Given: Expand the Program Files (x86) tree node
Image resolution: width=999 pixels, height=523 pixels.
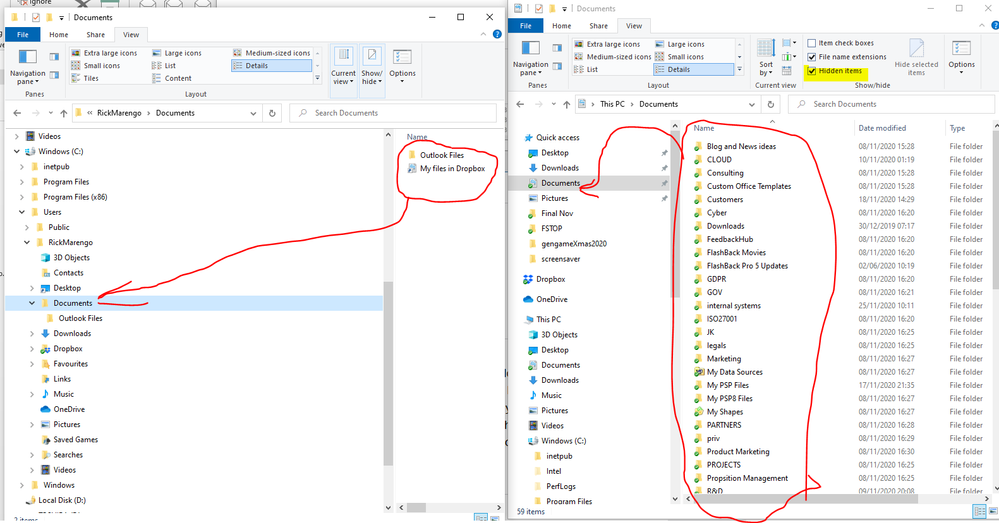Looking at the screenshot, I should 22,197.
